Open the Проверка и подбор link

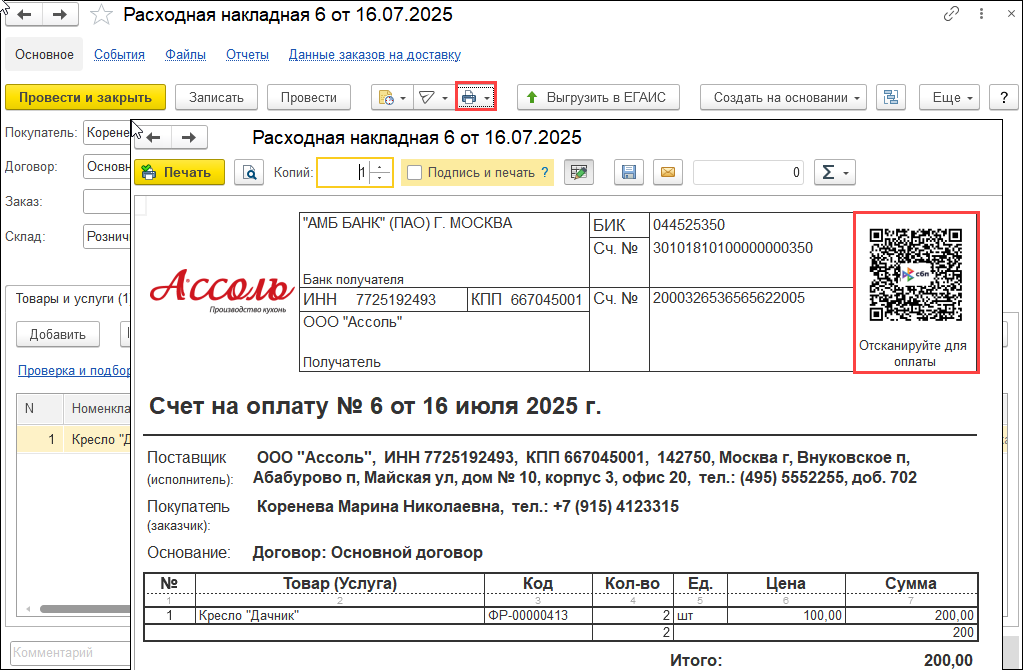(x=74, y=371)
